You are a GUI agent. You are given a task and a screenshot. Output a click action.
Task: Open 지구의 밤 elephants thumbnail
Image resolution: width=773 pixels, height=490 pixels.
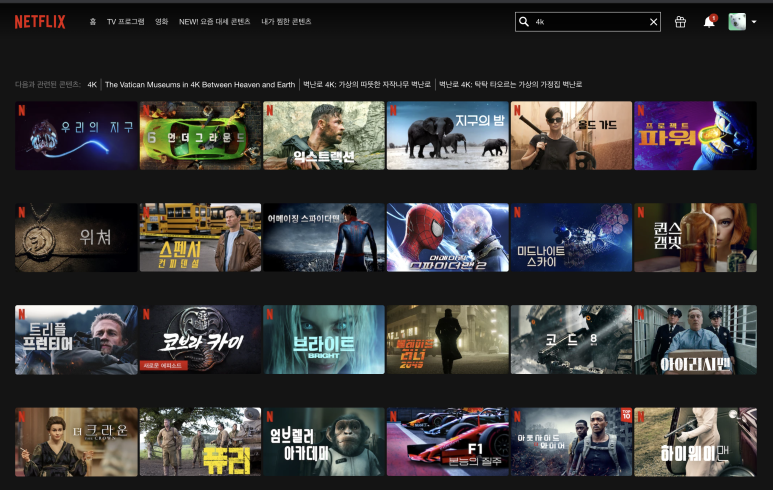click(x=448, y=136)
